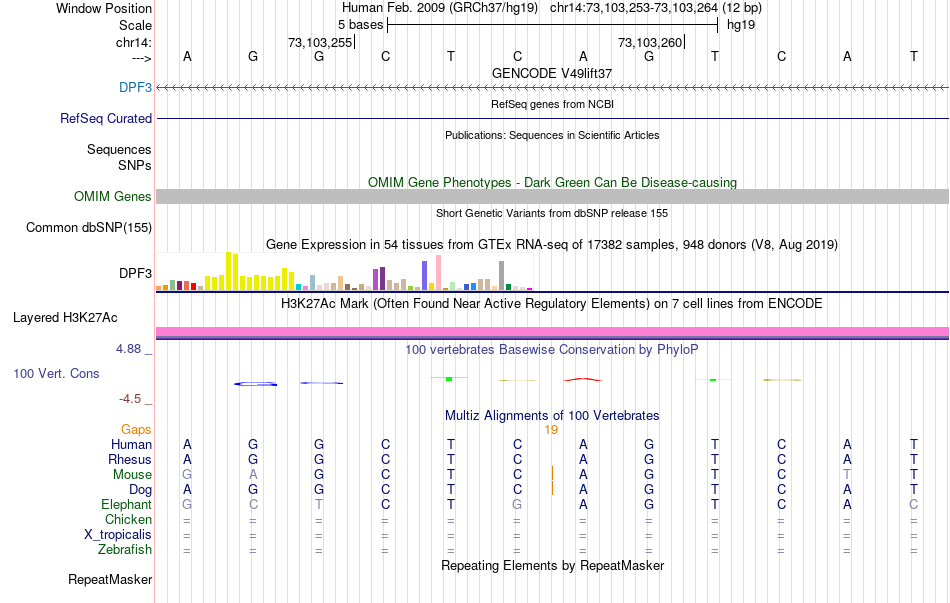Screen dimensions: 950x603
Task: Select the SNPs publications label
Action: tap(135, 165)
